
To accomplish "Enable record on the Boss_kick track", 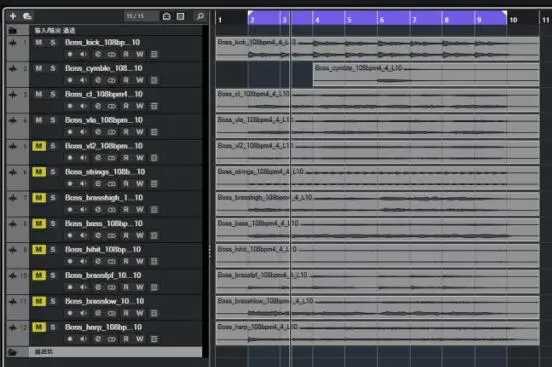I will tap(70, 54).
